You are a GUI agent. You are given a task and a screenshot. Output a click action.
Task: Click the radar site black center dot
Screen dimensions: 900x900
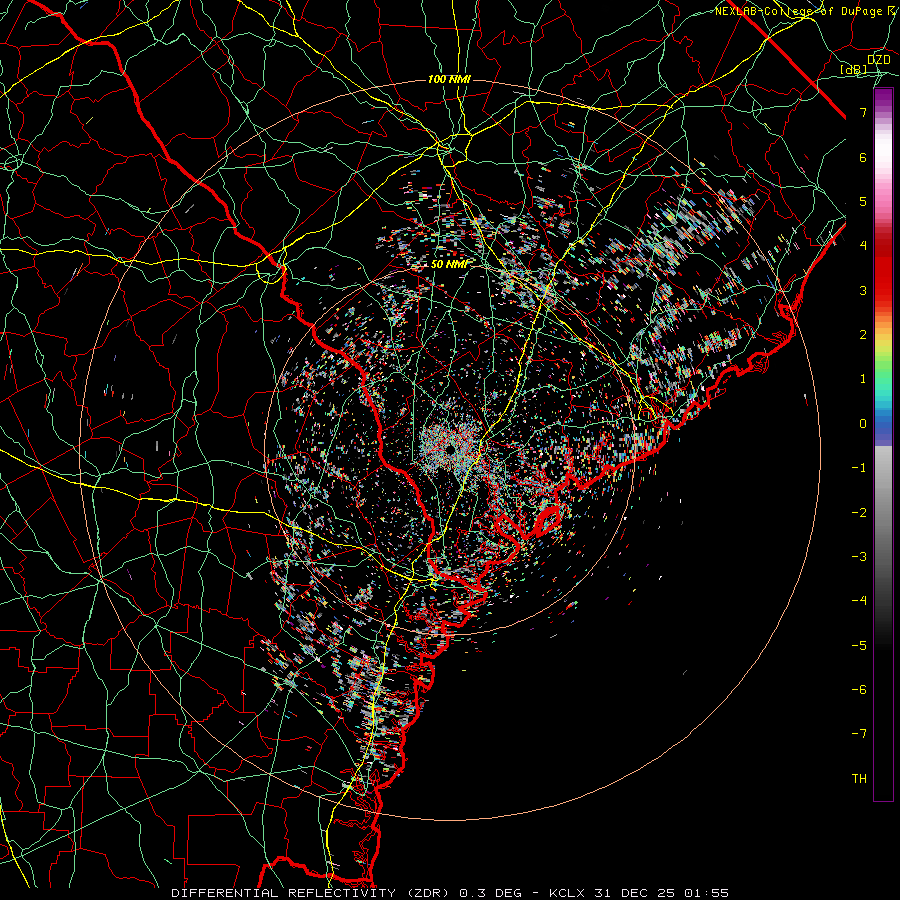[x=451, y=449]
